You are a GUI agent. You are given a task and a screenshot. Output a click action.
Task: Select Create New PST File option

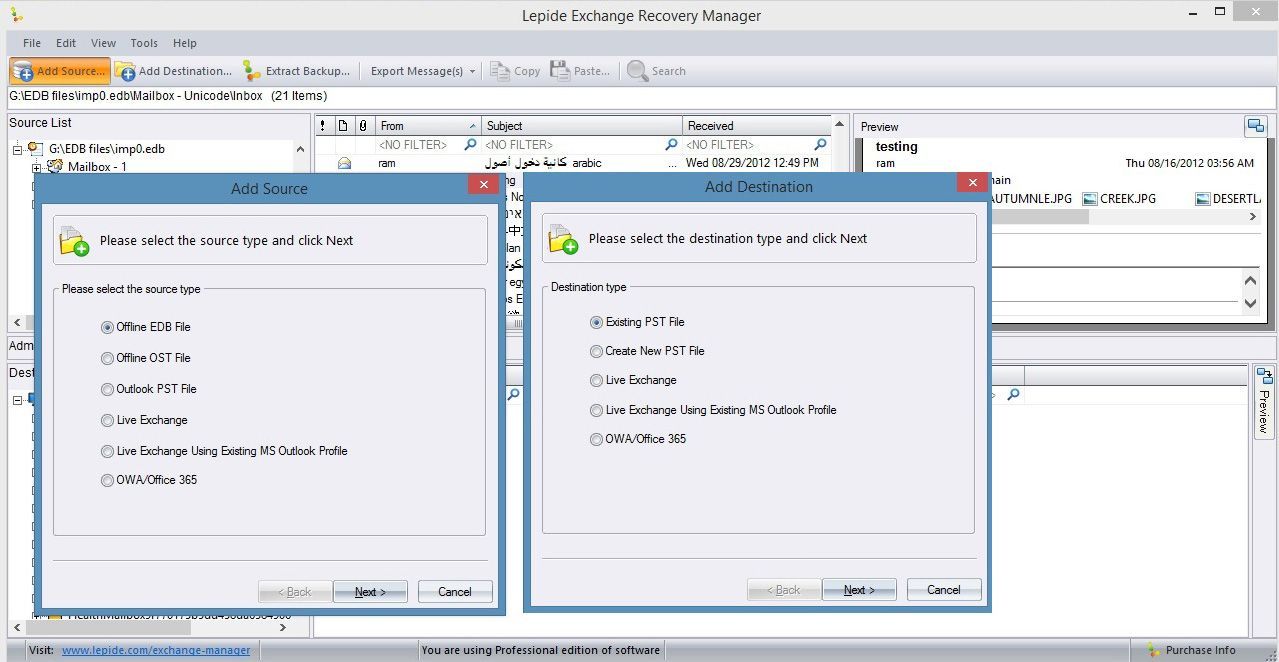coord(597,351)
